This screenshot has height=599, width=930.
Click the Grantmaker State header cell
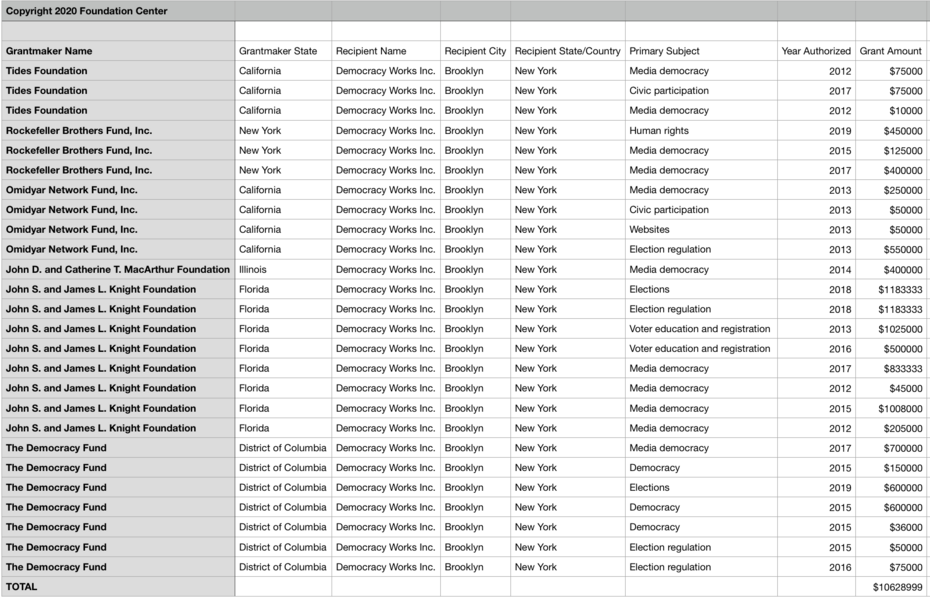[283, 51]
